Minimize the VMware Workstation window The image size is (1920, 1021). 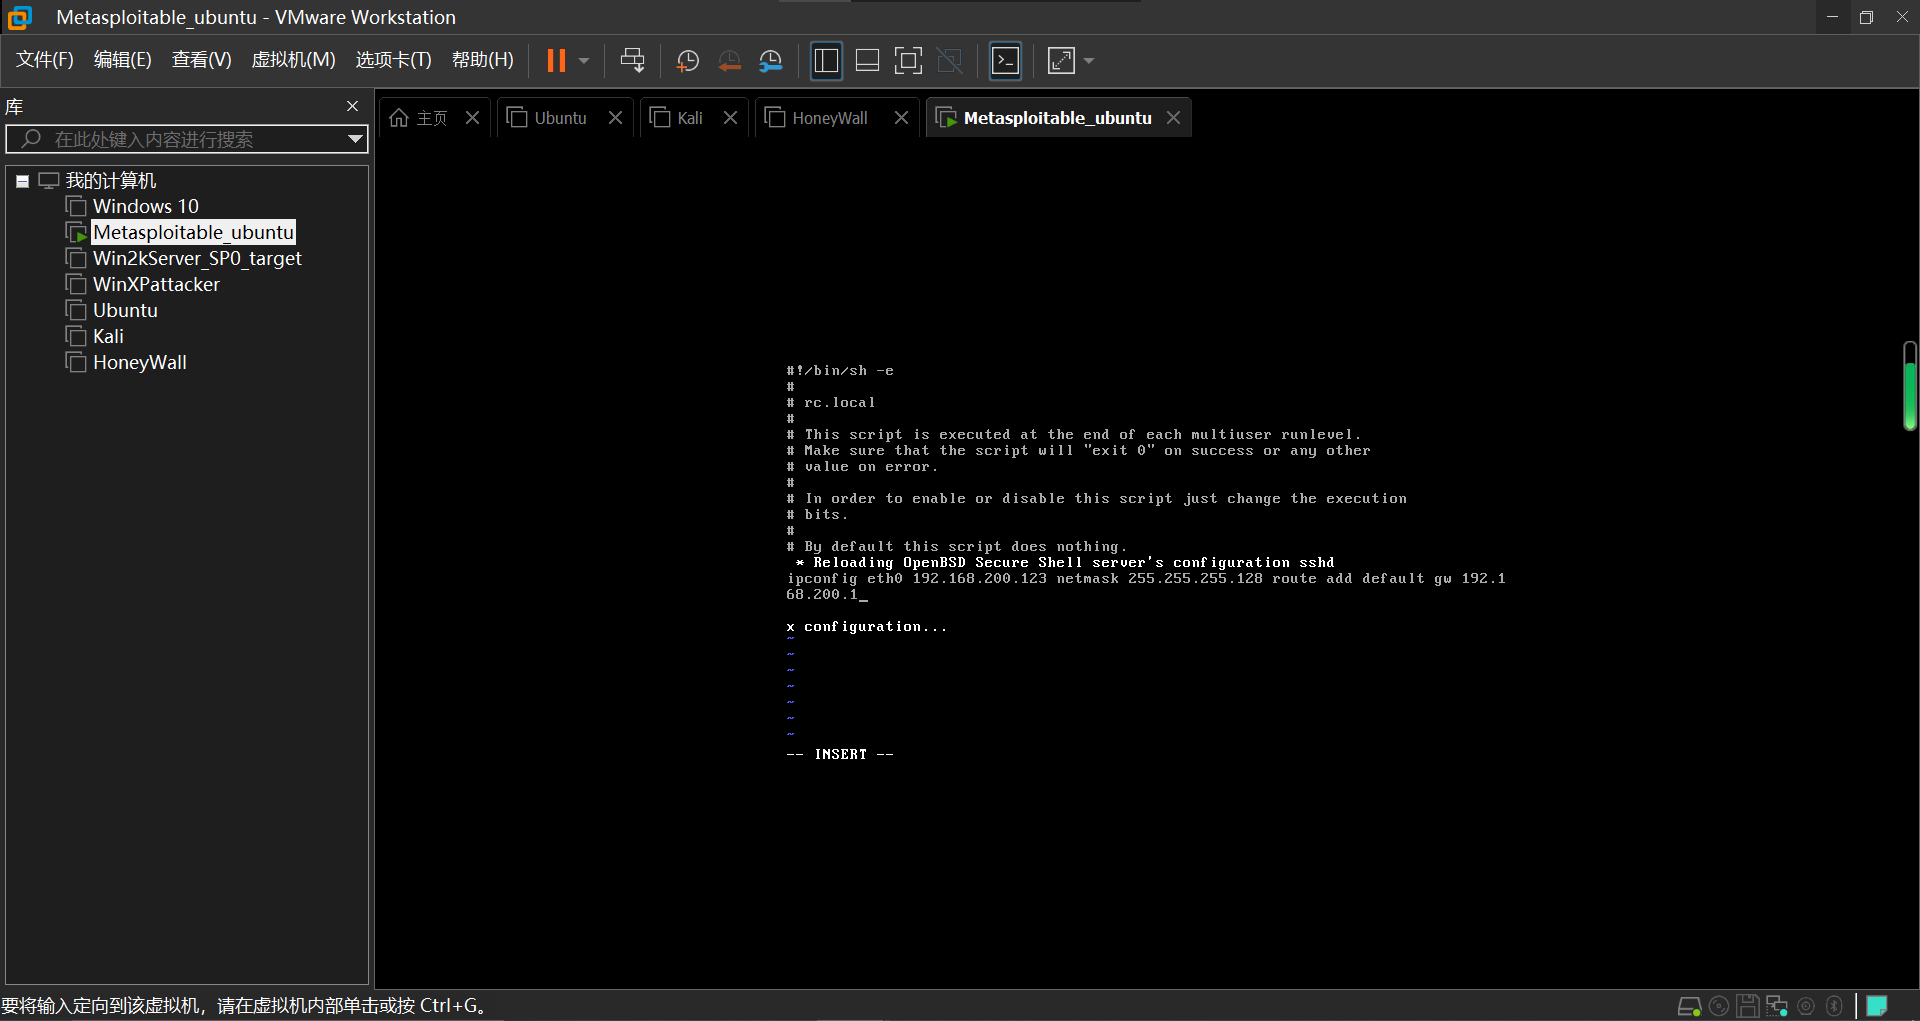pyautogui.click(x=1832, y=17)
